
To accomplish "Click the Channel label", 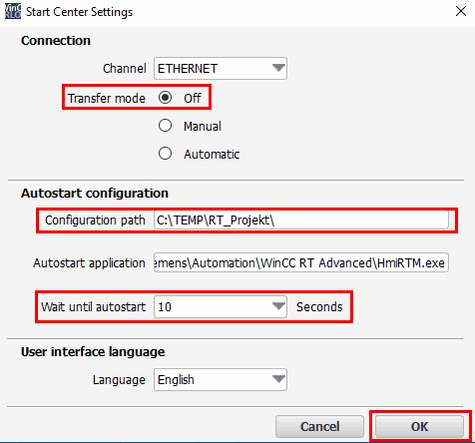I will click(x=124, y=68).
